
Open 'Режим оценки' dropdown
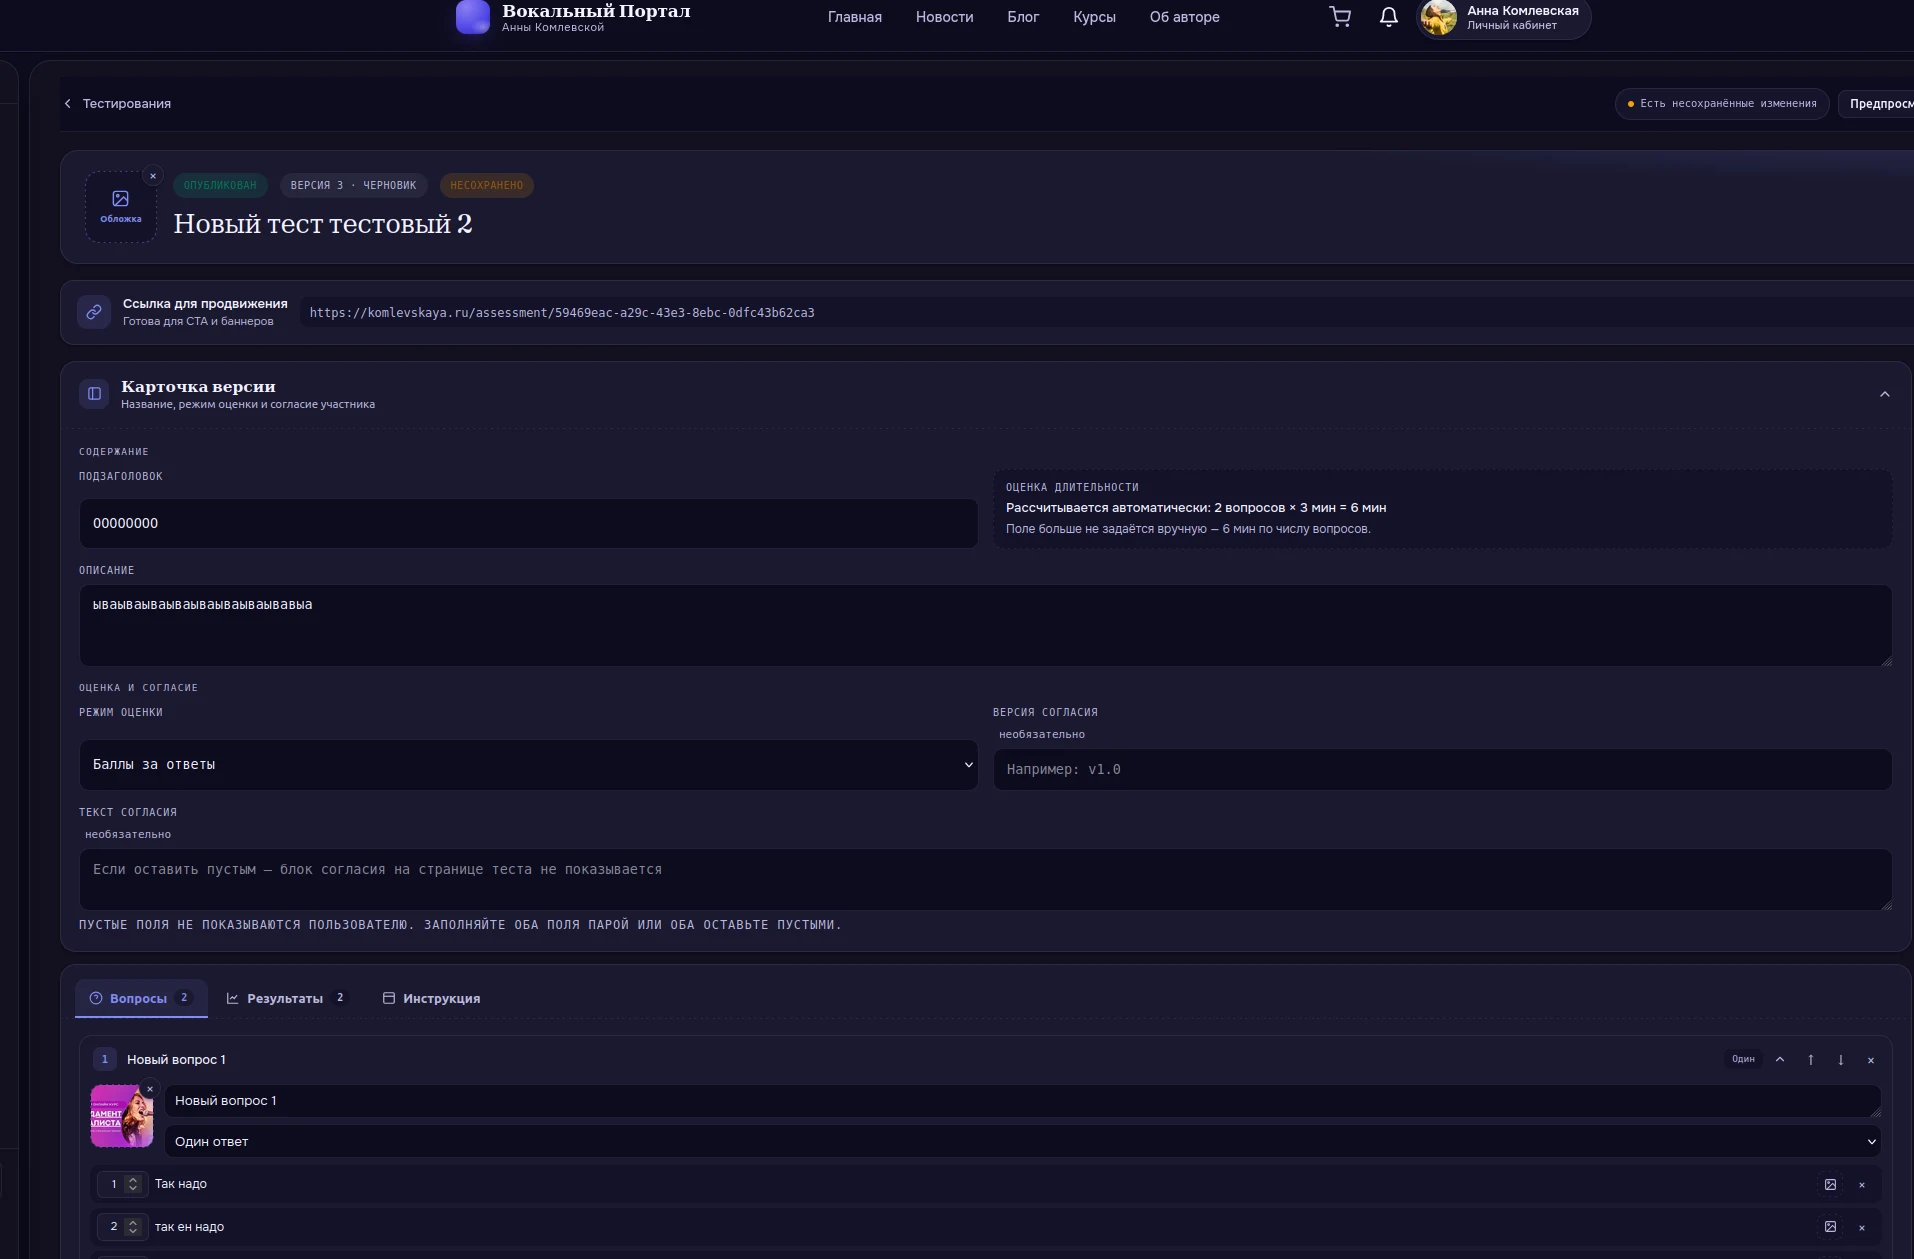click(528, 765)
